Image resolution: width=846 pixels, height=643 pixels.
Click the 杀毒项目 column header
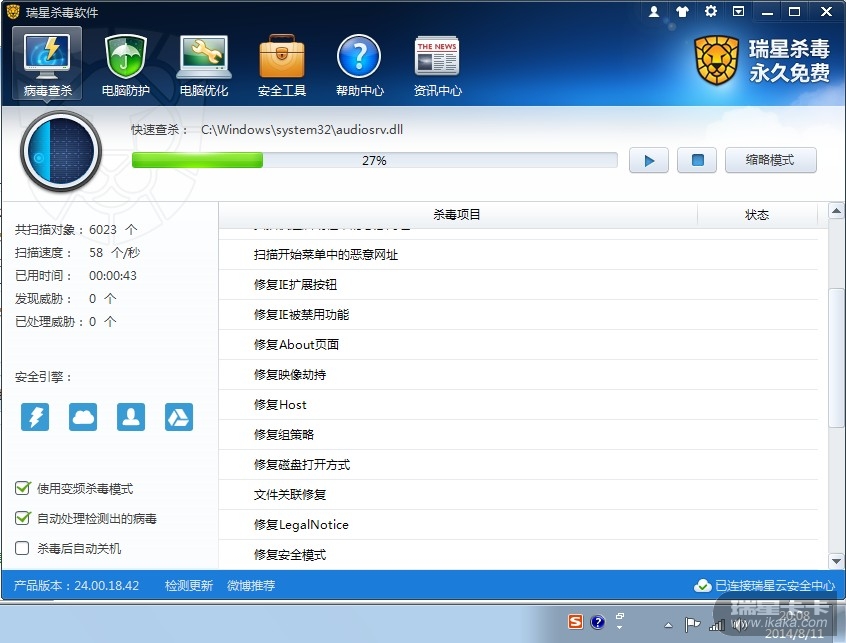click(458, 215)
